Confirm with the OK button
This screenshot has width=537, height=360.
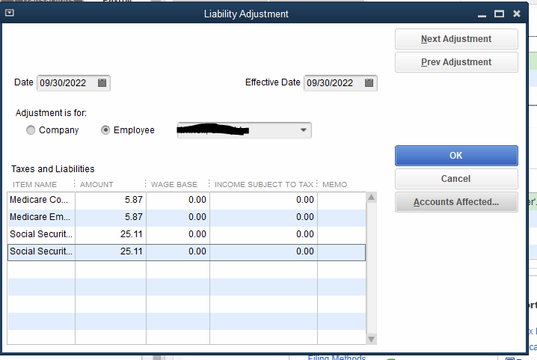pos(456,156)
